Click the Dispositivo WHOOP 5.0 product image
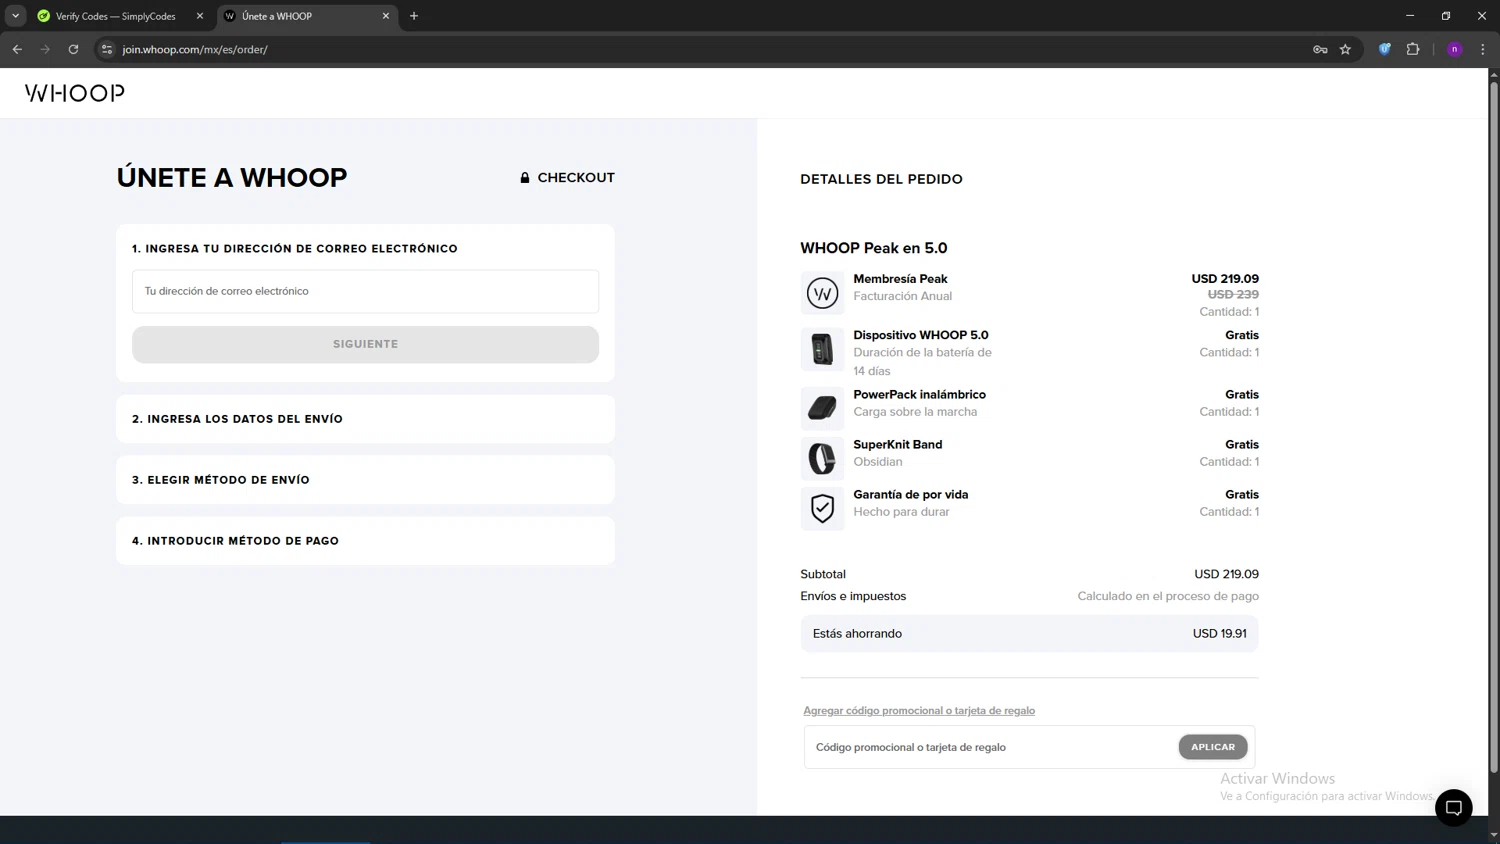 (x=822, y=349)
